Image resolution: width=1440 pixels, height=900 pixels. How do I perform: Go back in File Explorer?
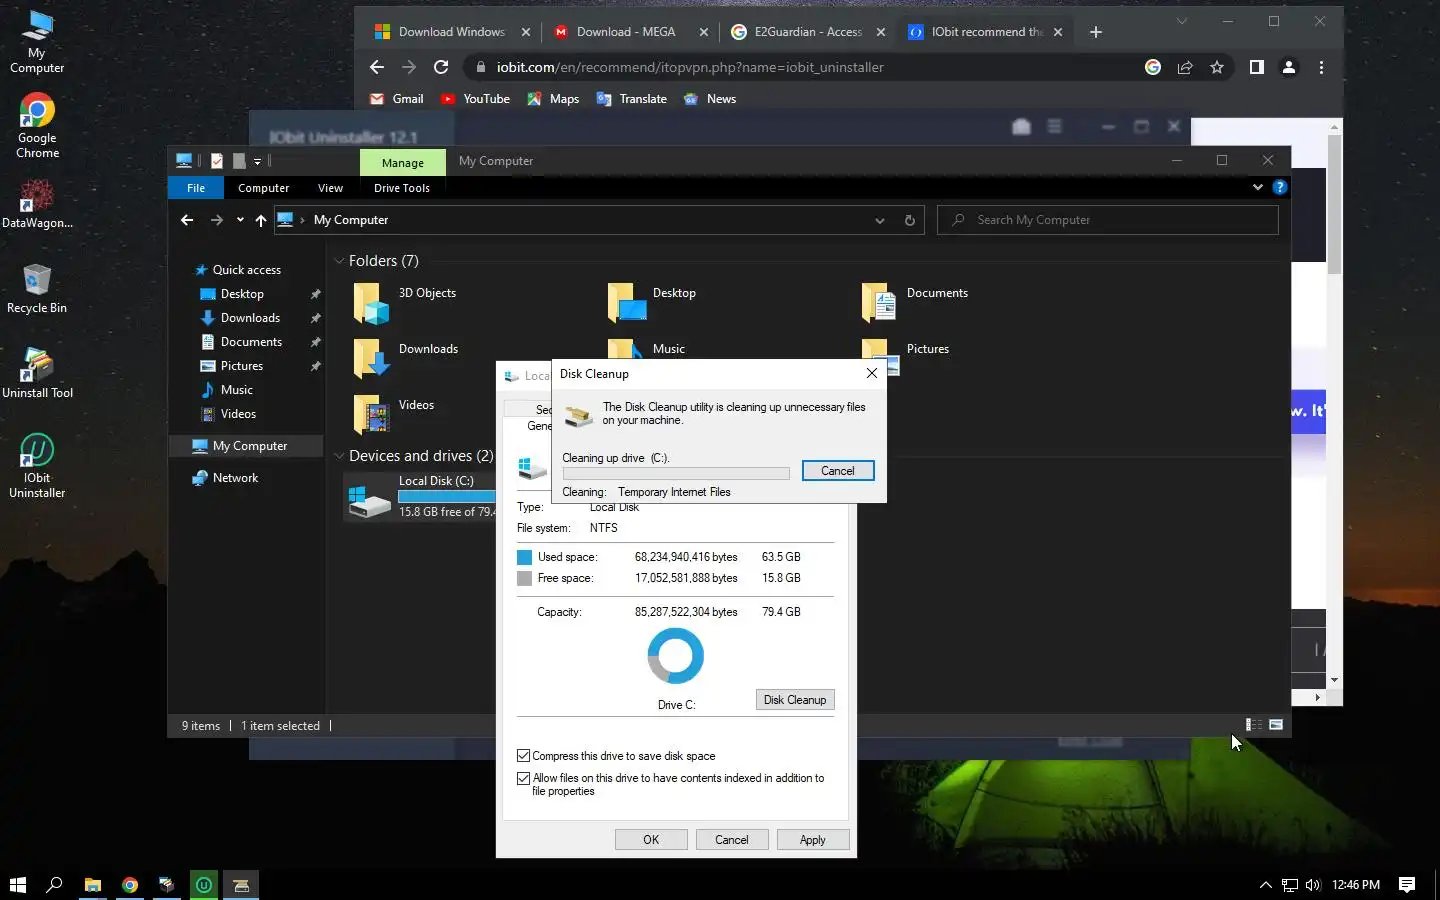(187, 220)
